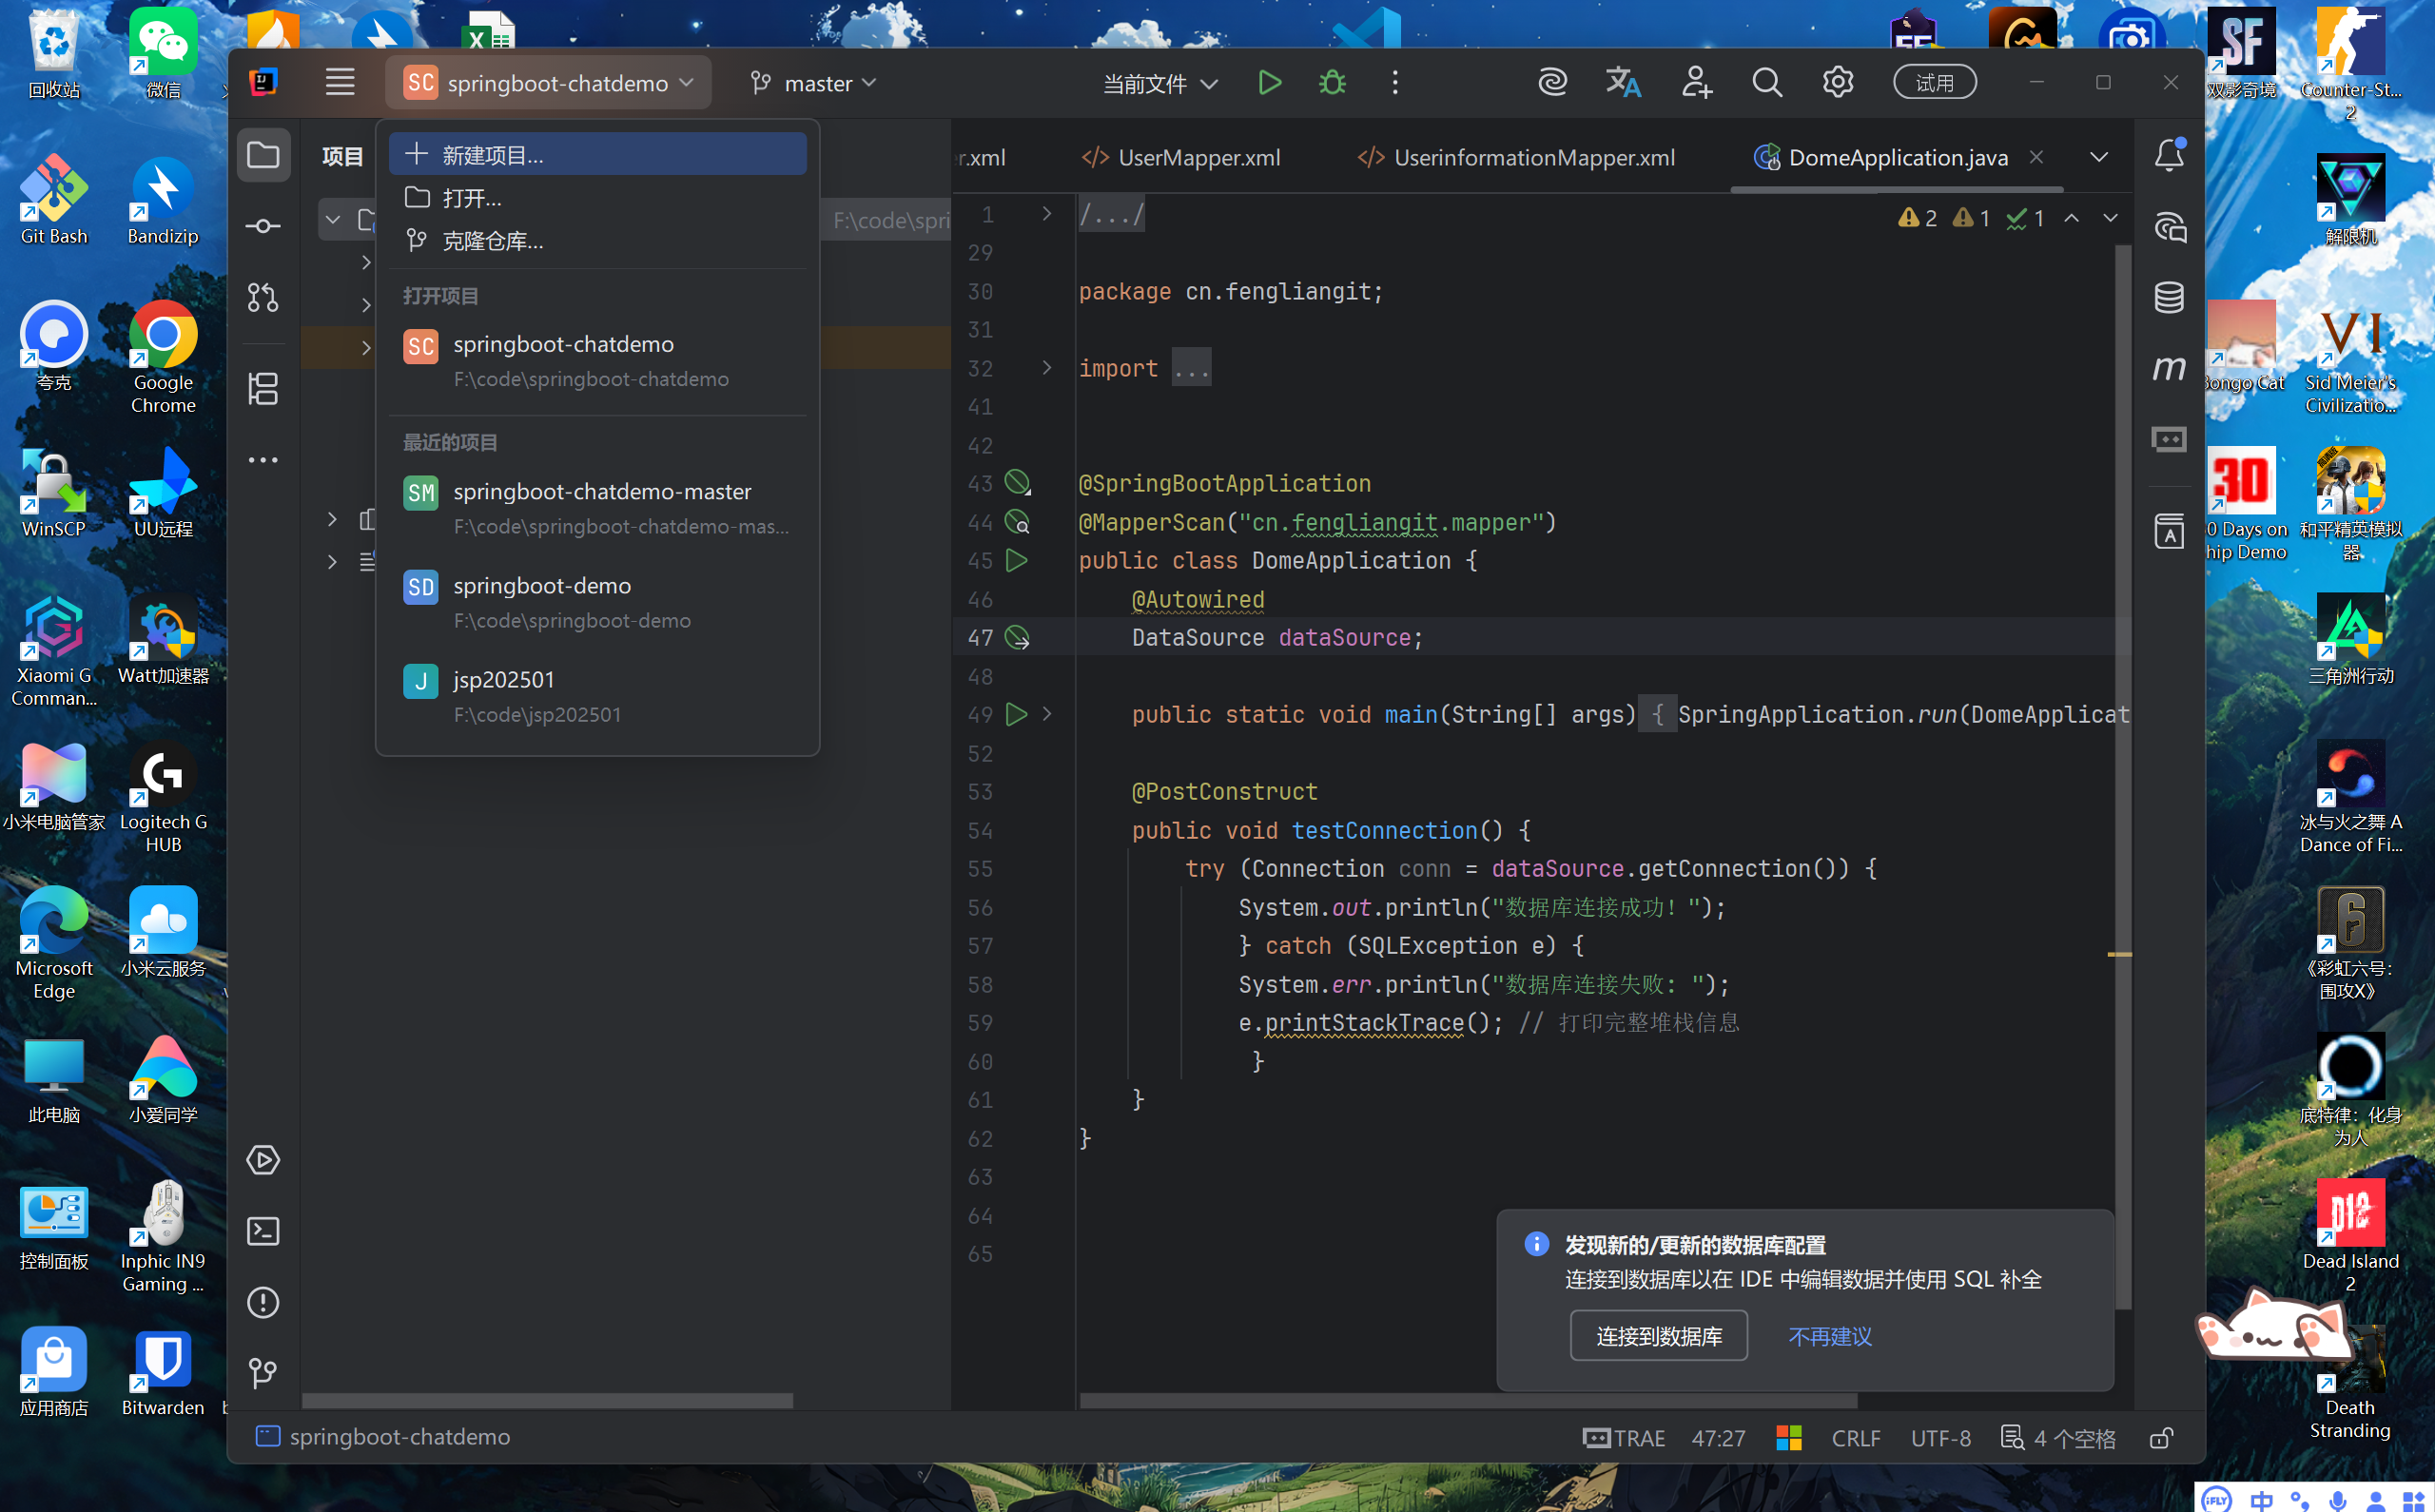Open the Pull Requests tool window icon
Screen dimensions: 2435x1512
(x=263, y=297)
